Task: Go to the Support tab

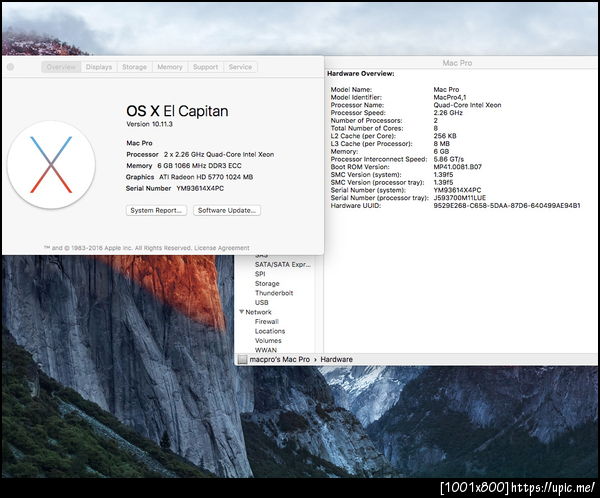Action: (x=205, y=67)
